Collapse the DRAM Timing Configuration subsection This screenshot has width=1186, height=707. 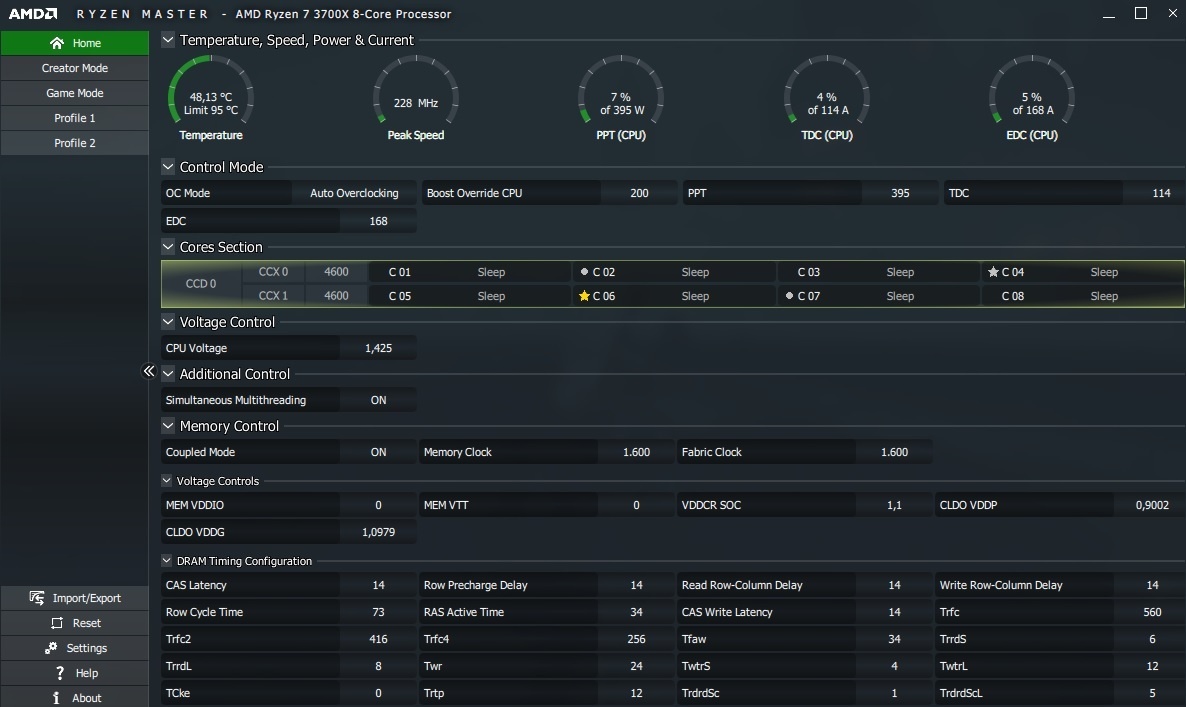(x=166, y=561)
